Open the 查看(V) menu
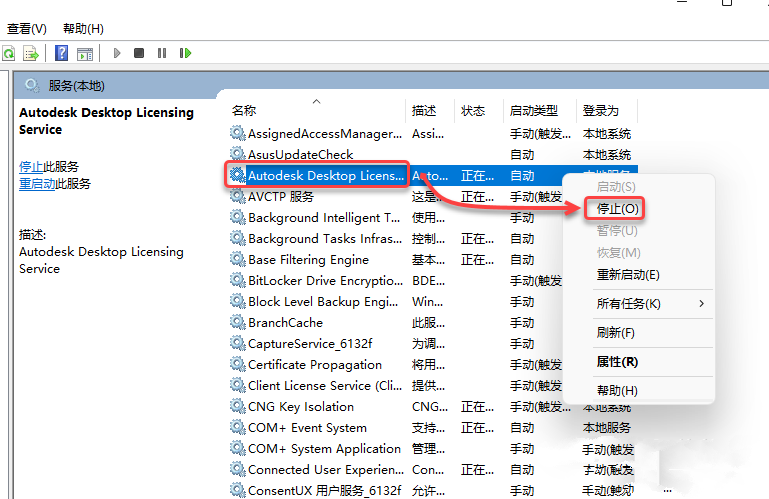769x499 pixels. pyautogui.click(x=26, y=29)
